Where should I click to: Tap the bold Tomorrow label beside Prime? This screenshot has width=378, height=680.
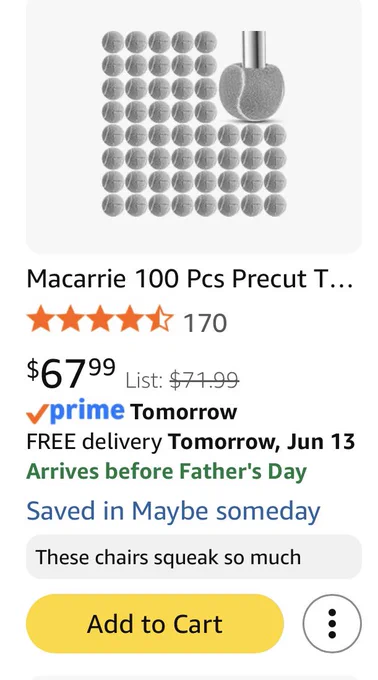tap(184, 412)
